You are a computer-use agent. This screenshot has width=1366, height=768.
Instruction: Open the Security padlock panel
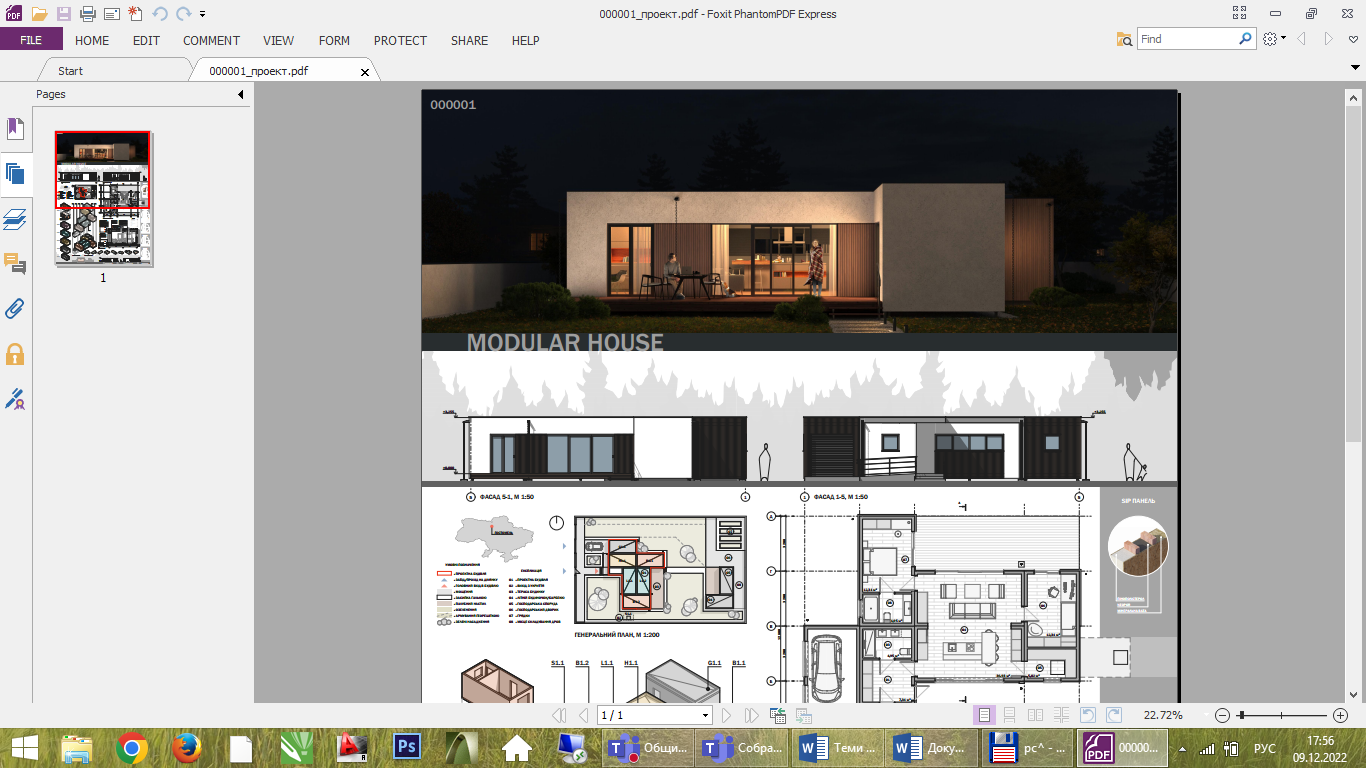pos(15,354)
